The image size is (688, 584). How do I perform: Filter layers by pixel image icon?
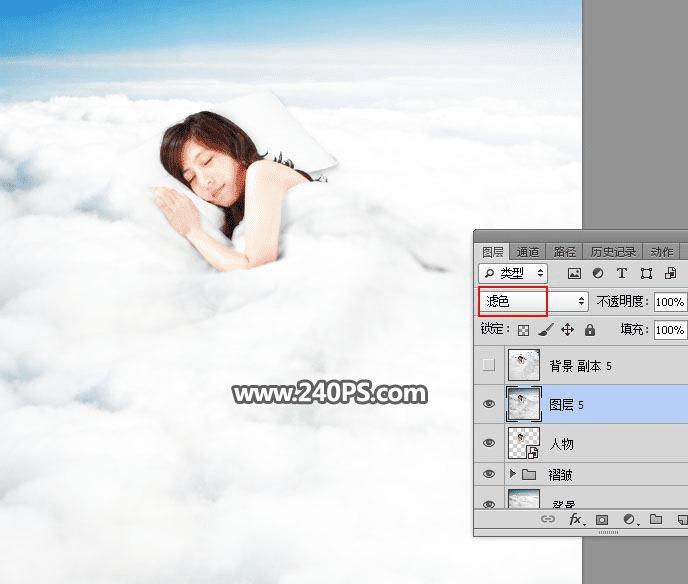click(574, 273)
